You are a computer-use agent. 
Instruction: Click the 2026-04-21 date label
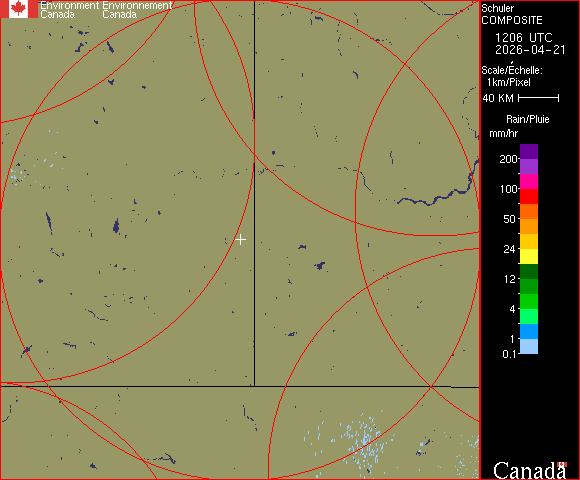point(530,50)
